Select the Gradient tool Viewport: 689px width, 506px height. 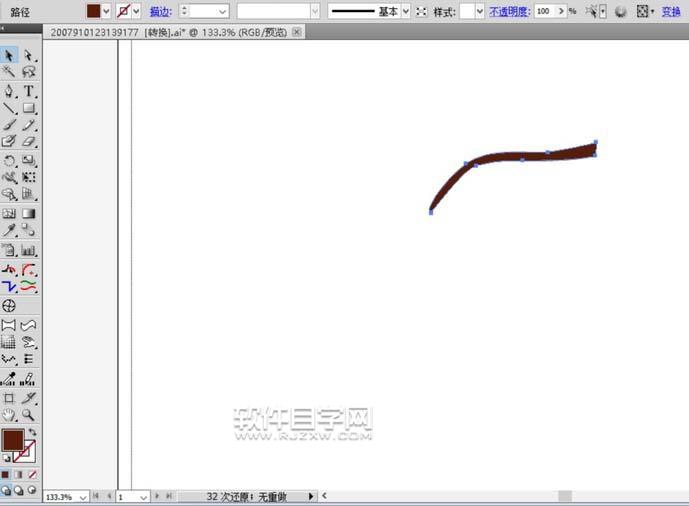[x=29, y=214]
